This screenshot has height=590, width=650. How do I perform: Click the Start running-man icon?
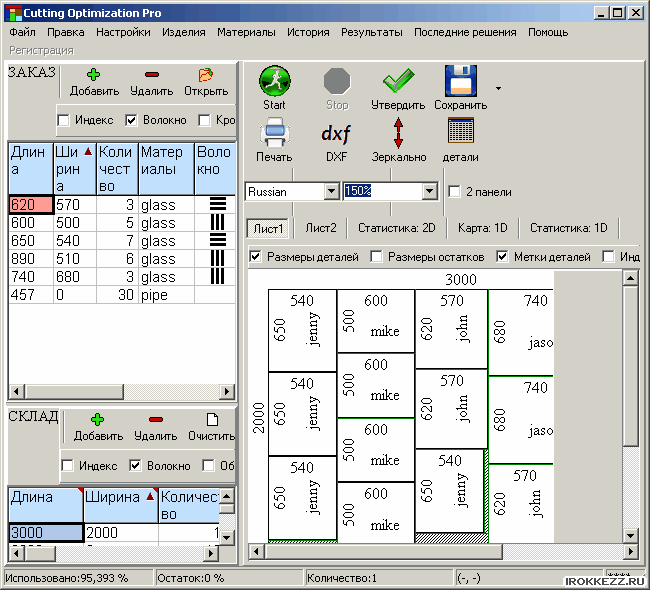274,81
